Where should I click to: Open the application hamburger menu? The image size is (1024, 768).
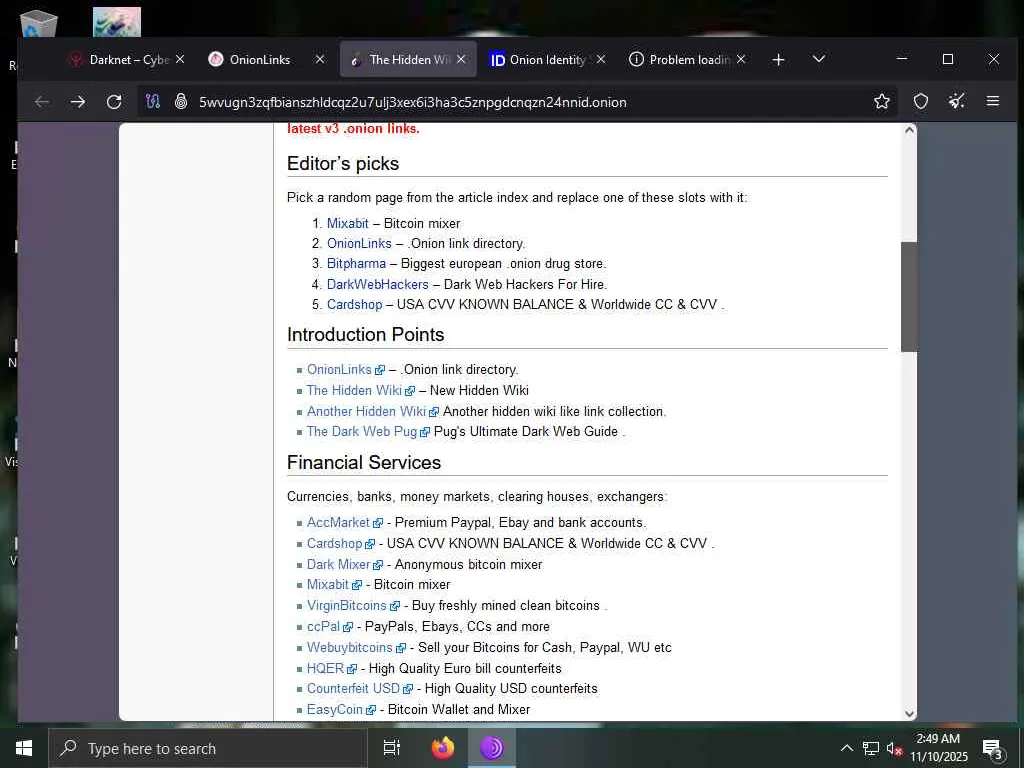(993, 101)
